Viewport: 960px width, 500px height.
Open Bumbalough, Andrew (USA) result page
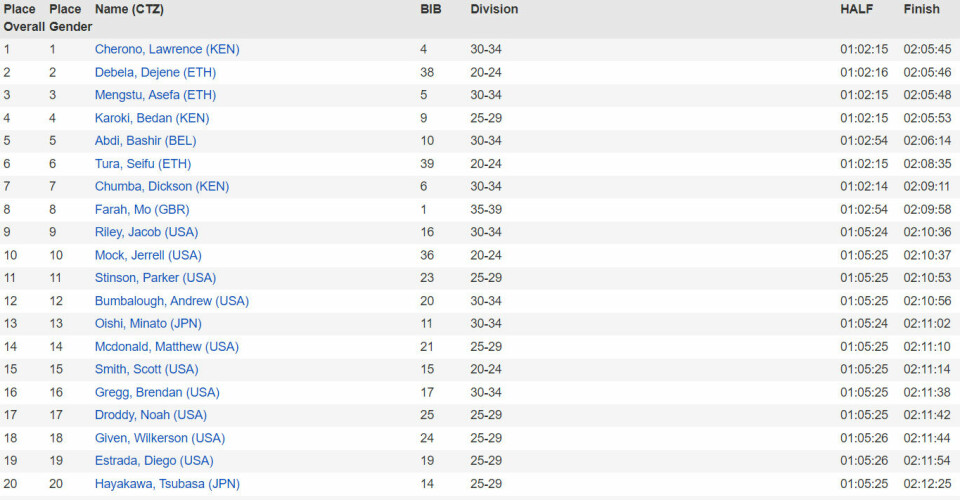click(x=172, y=301)
